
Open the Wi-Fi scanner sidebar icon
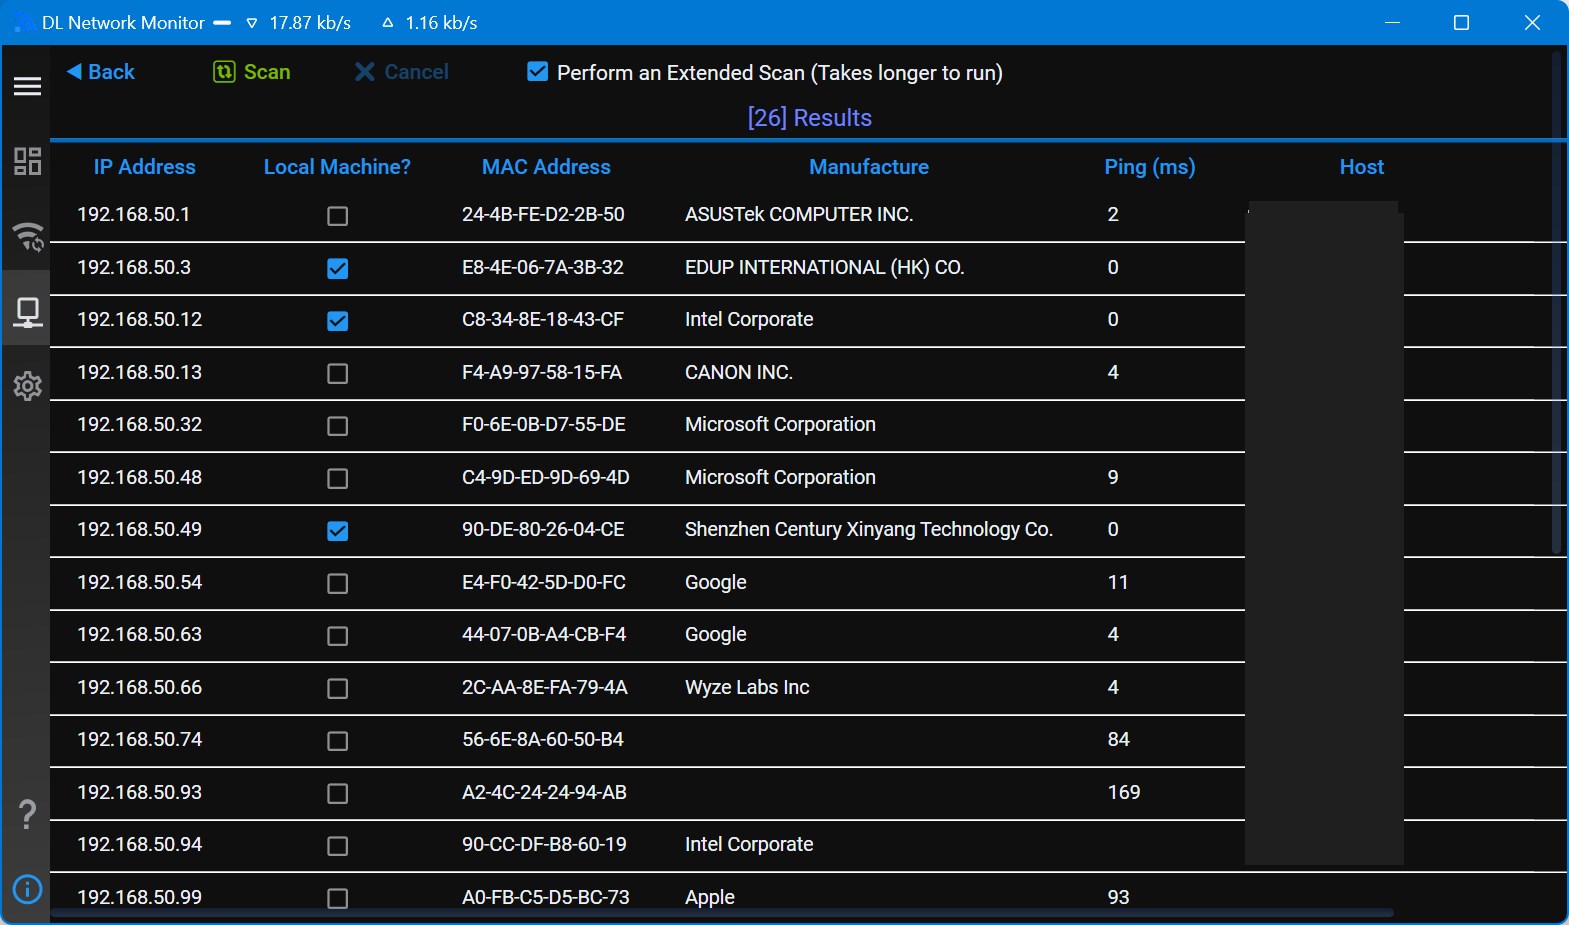click(27, 237)
